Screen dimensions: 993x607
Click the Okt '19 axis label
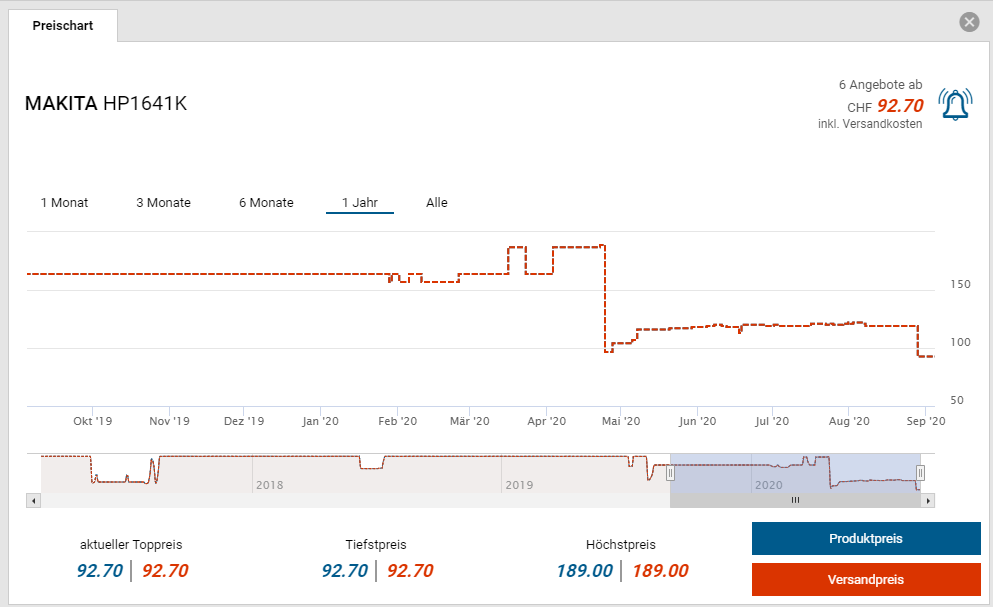coord(92,421)
